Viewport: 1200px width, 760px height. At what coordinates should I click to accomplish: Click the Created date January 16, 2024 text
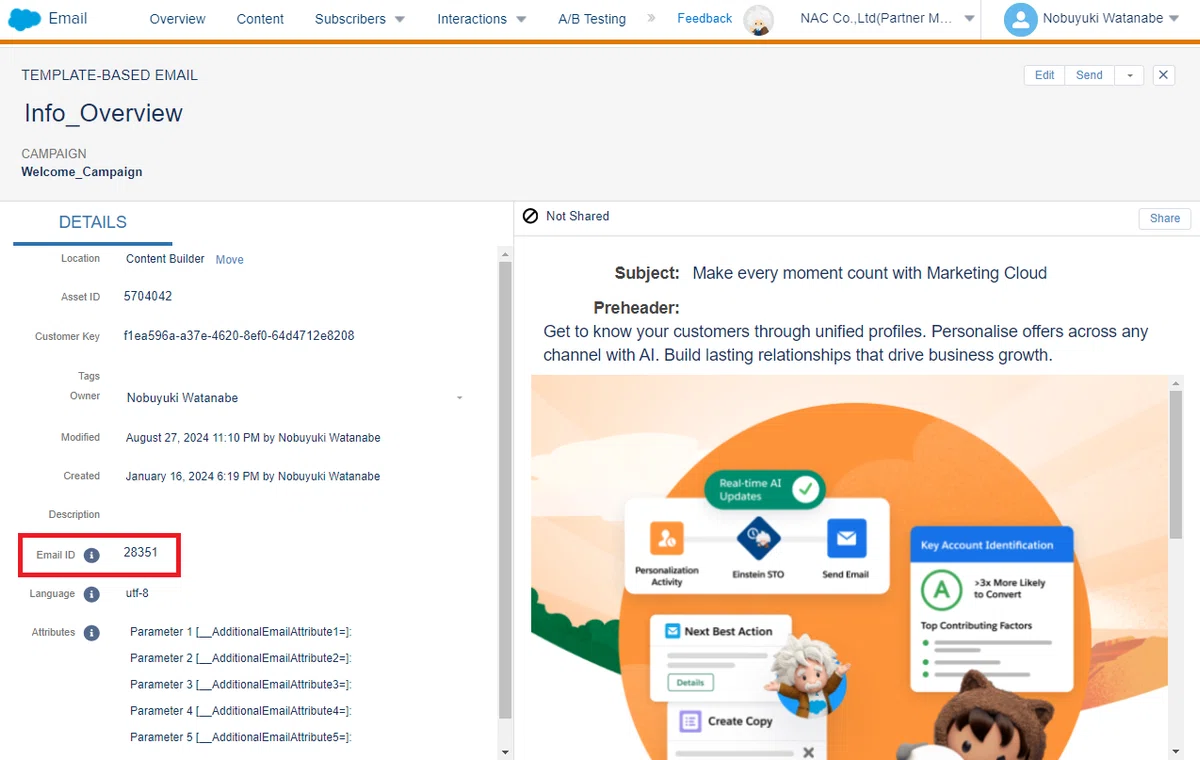(x=253, y=477)
